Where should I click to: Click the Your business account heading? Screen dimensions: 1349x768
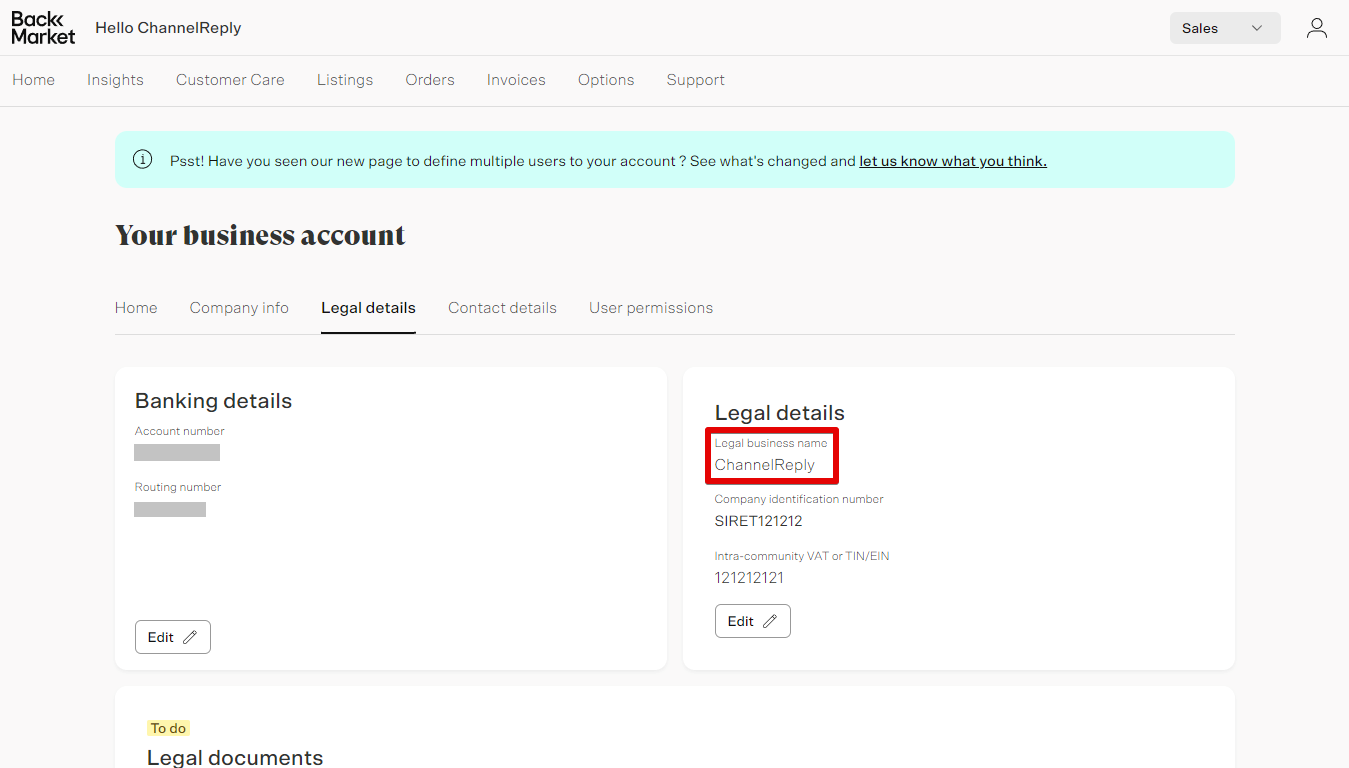(260, 235)
